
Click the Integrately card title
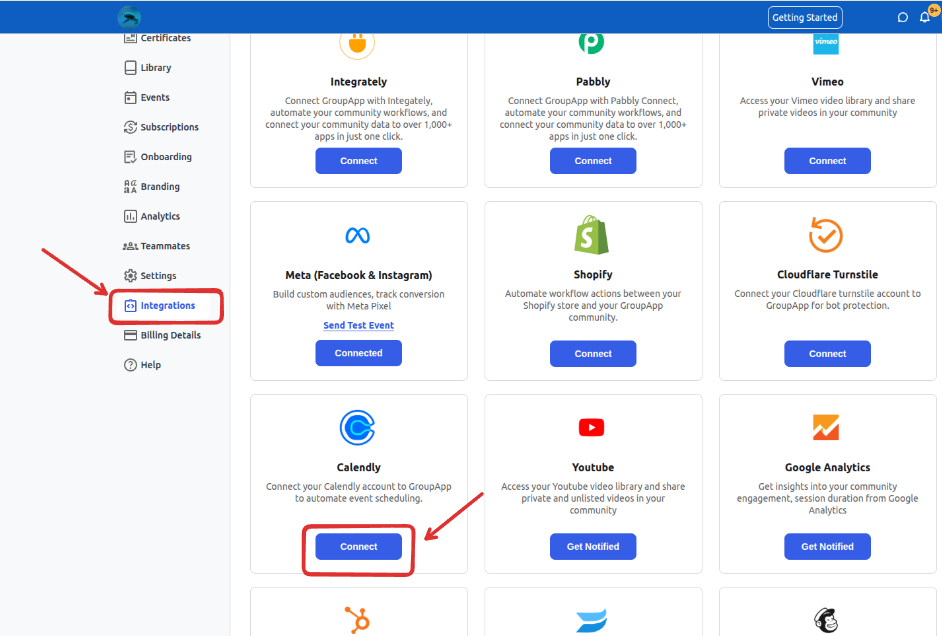click(x=359, y=82)
